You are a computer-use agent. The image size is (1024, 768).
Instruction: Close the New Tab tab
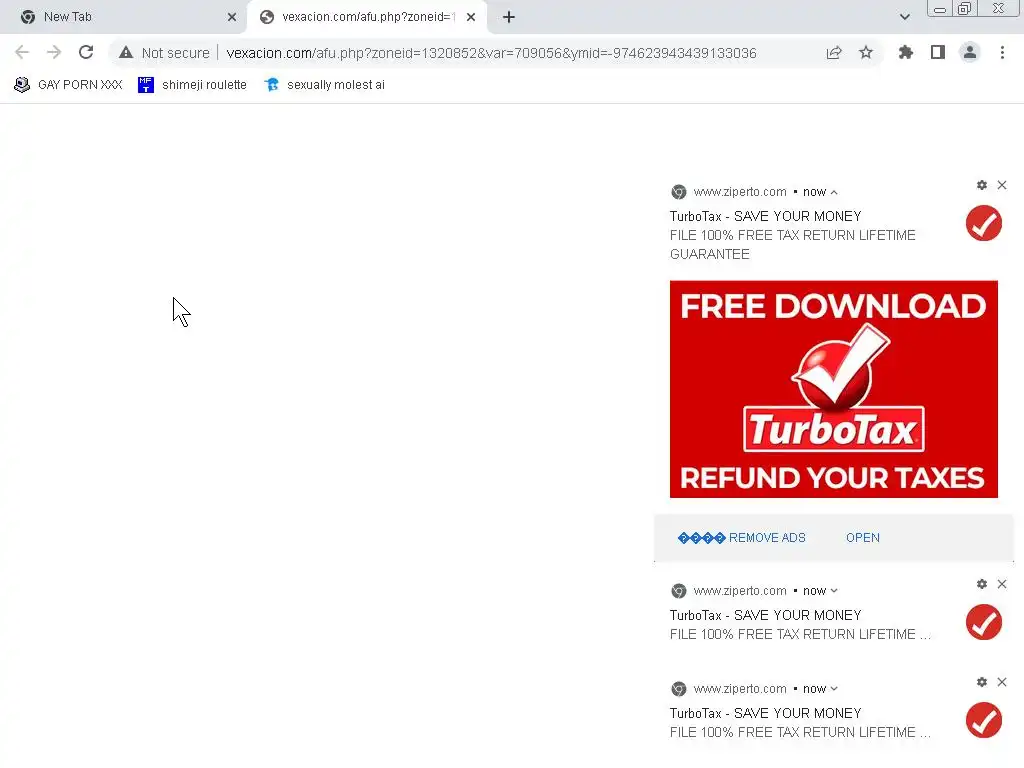point(232,17)
